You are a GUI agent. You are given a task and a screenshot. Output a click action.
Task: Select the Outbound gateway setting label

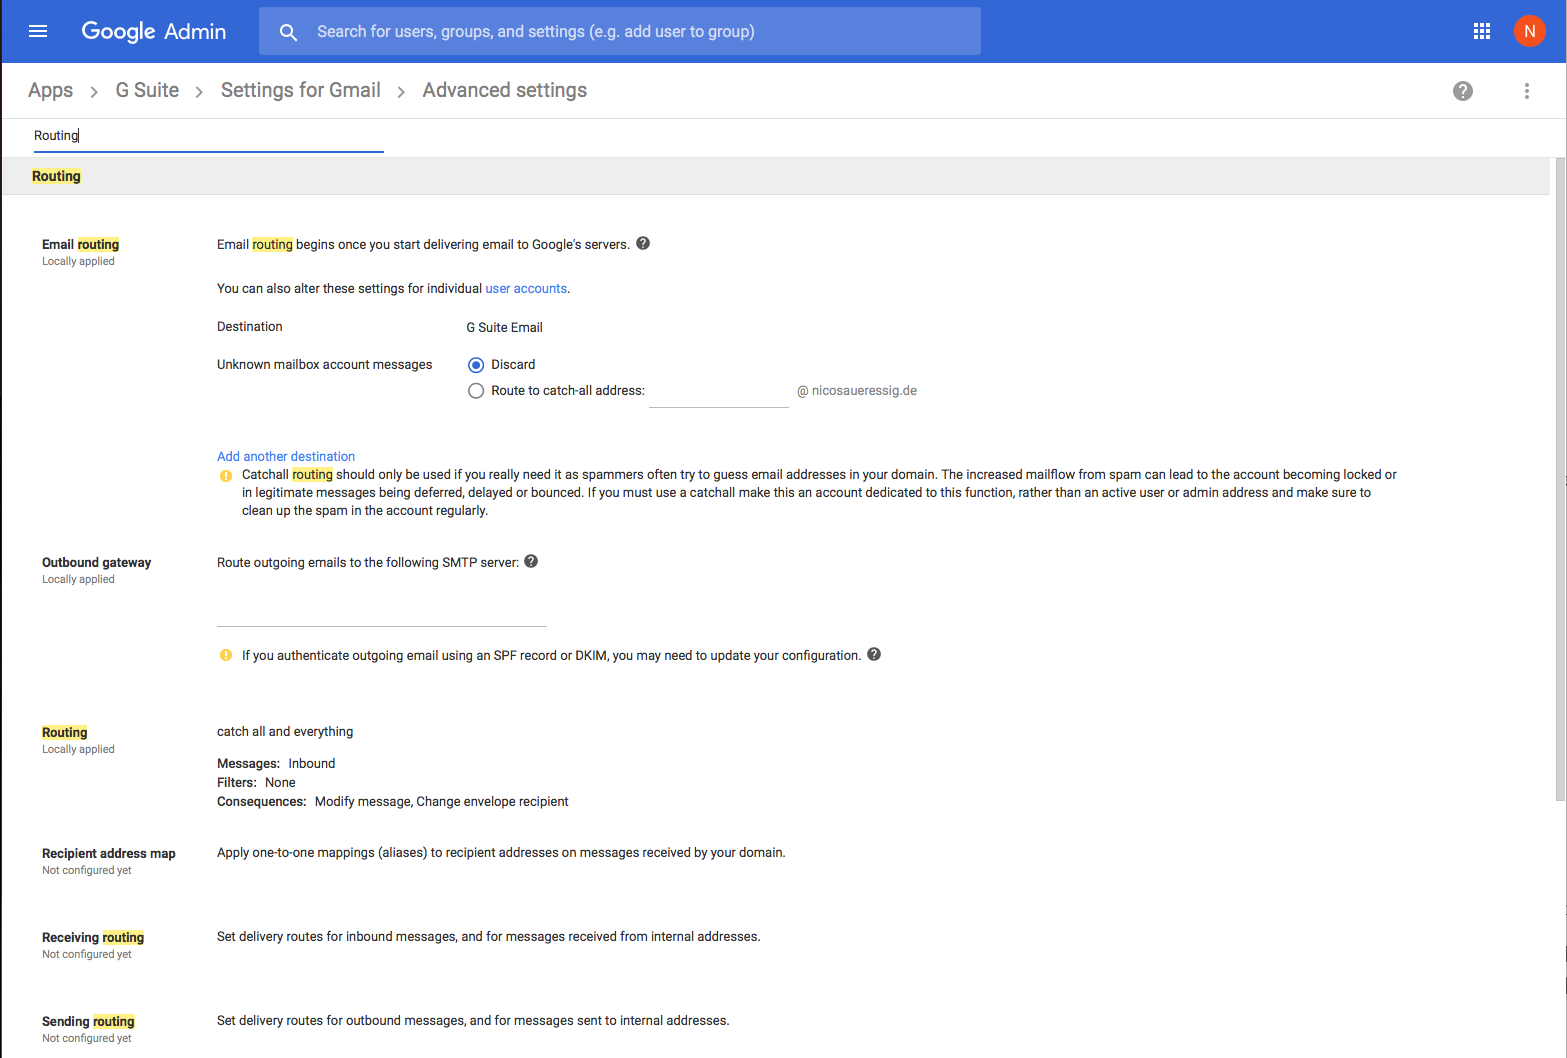(96, 562)
